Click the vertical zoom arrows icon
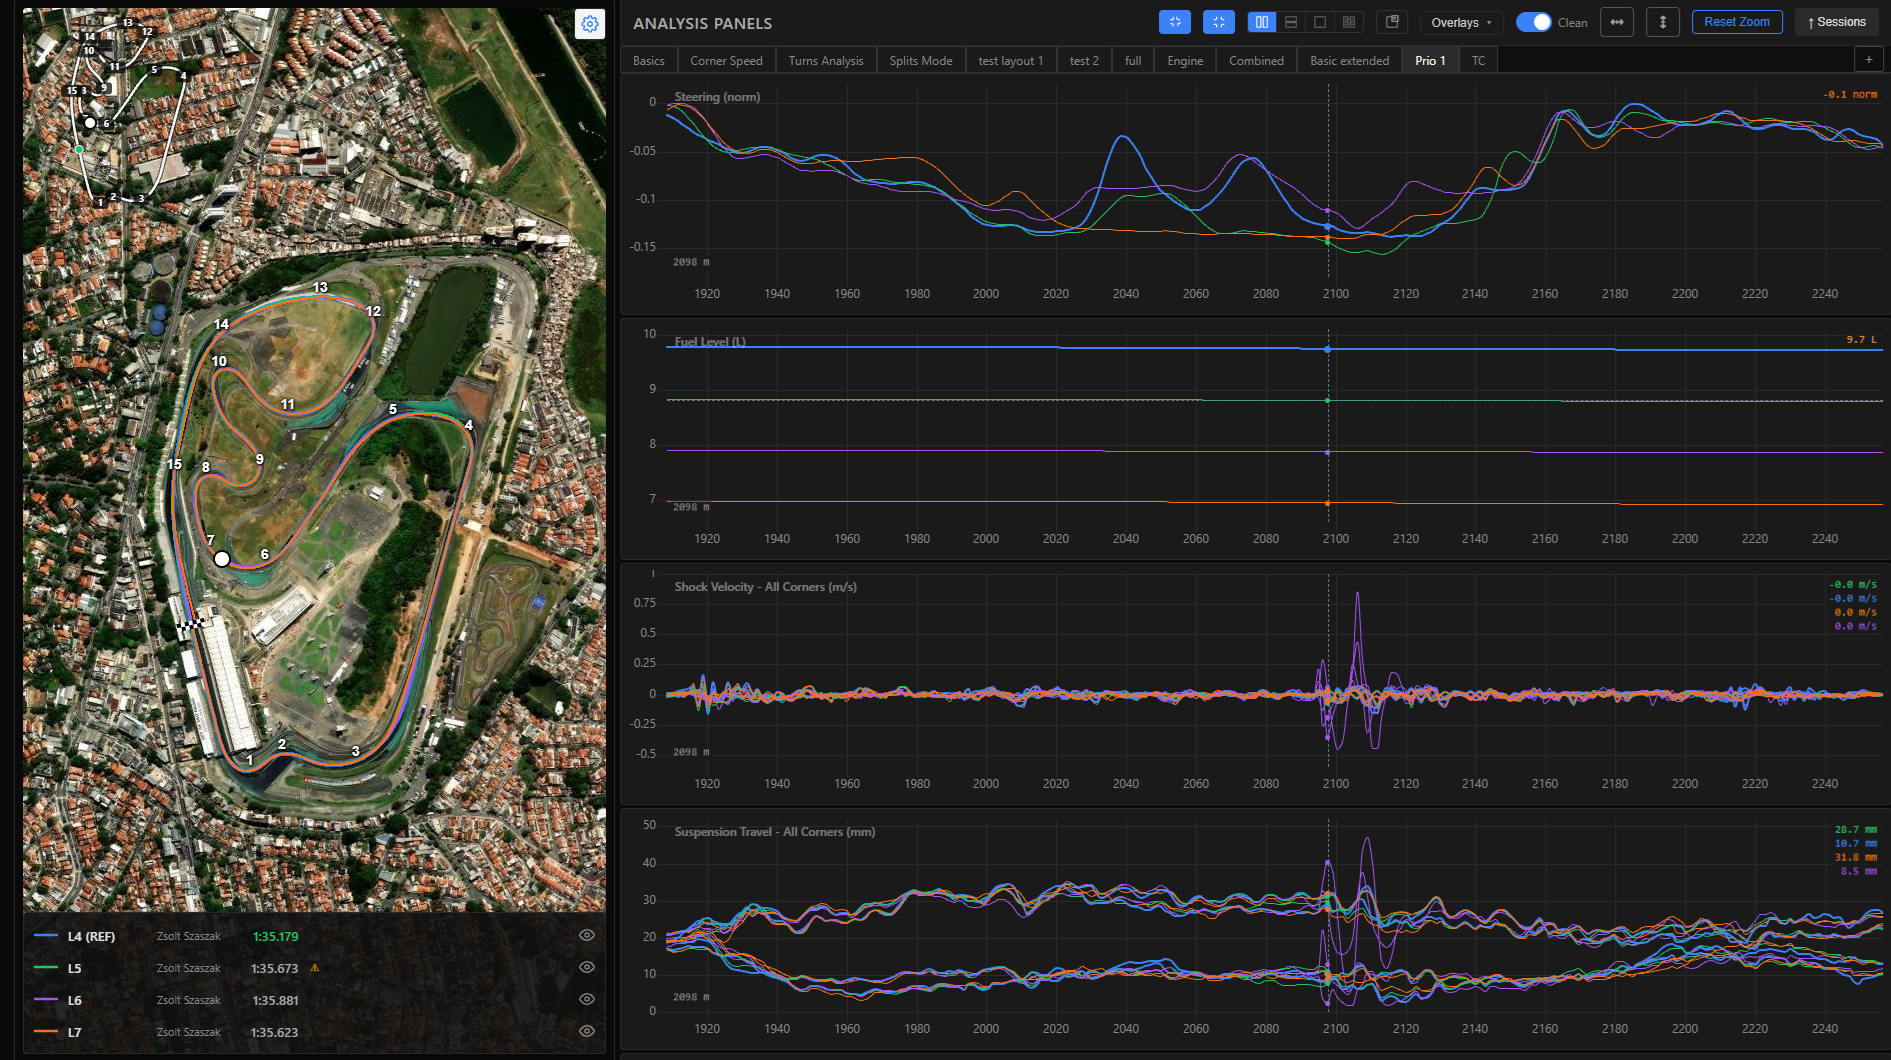The image size is (1891, 1060). pos(1663,22)
